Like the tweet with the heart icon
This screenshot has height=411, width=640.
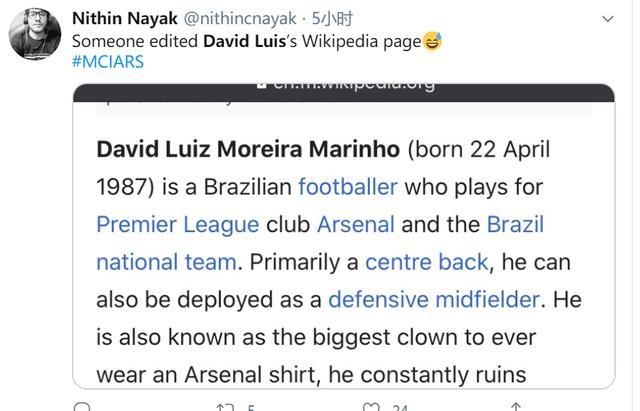tap(371, 407)
